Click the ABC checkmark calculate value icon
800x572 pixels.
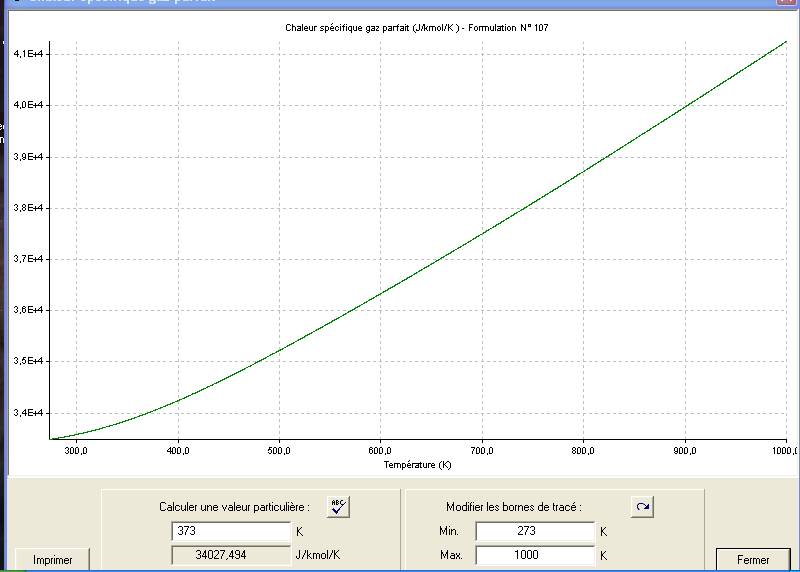pos(338,507)
